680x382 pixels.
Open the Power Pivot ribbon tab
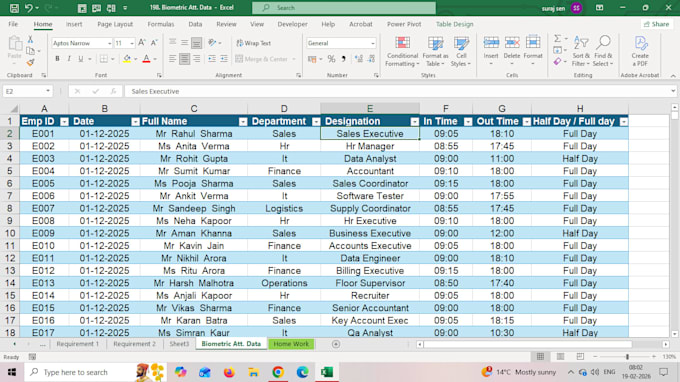[x=404, y=24]
